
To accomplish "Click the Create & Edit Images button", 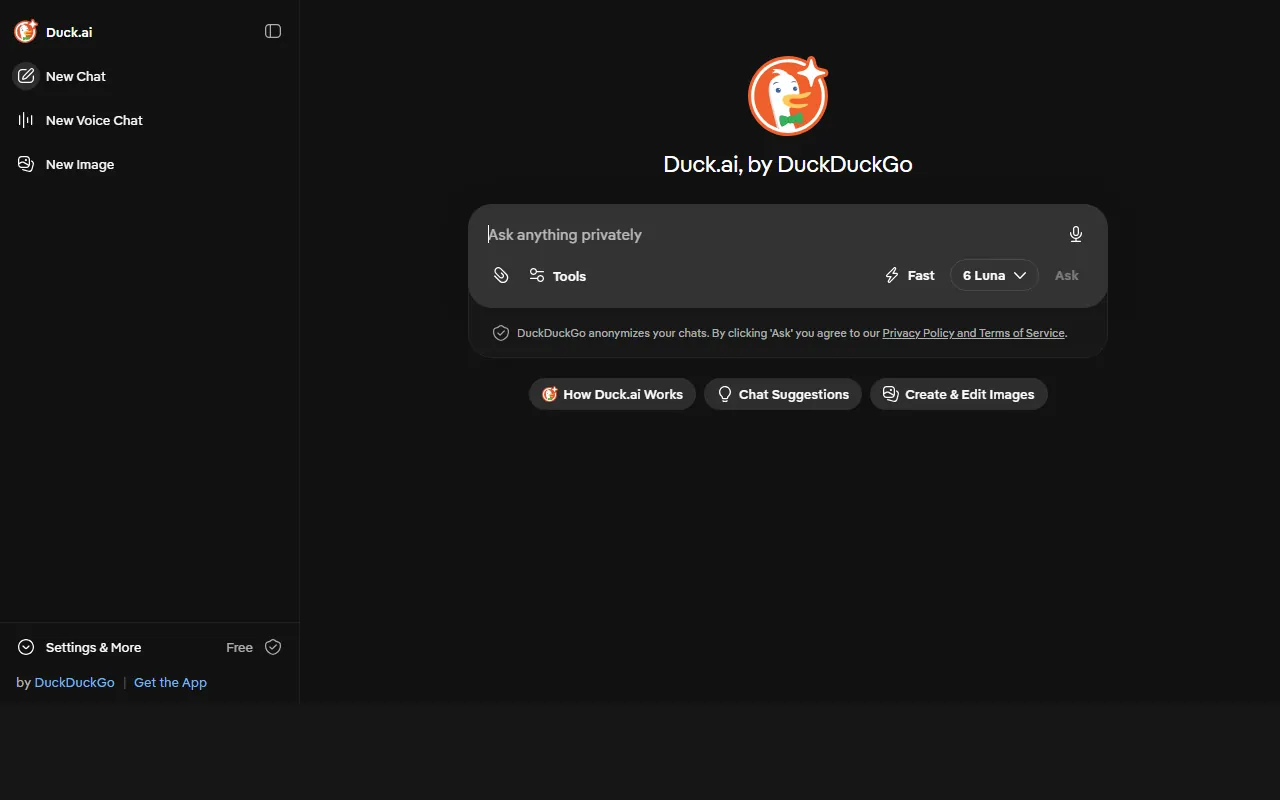I will (959, 394).
